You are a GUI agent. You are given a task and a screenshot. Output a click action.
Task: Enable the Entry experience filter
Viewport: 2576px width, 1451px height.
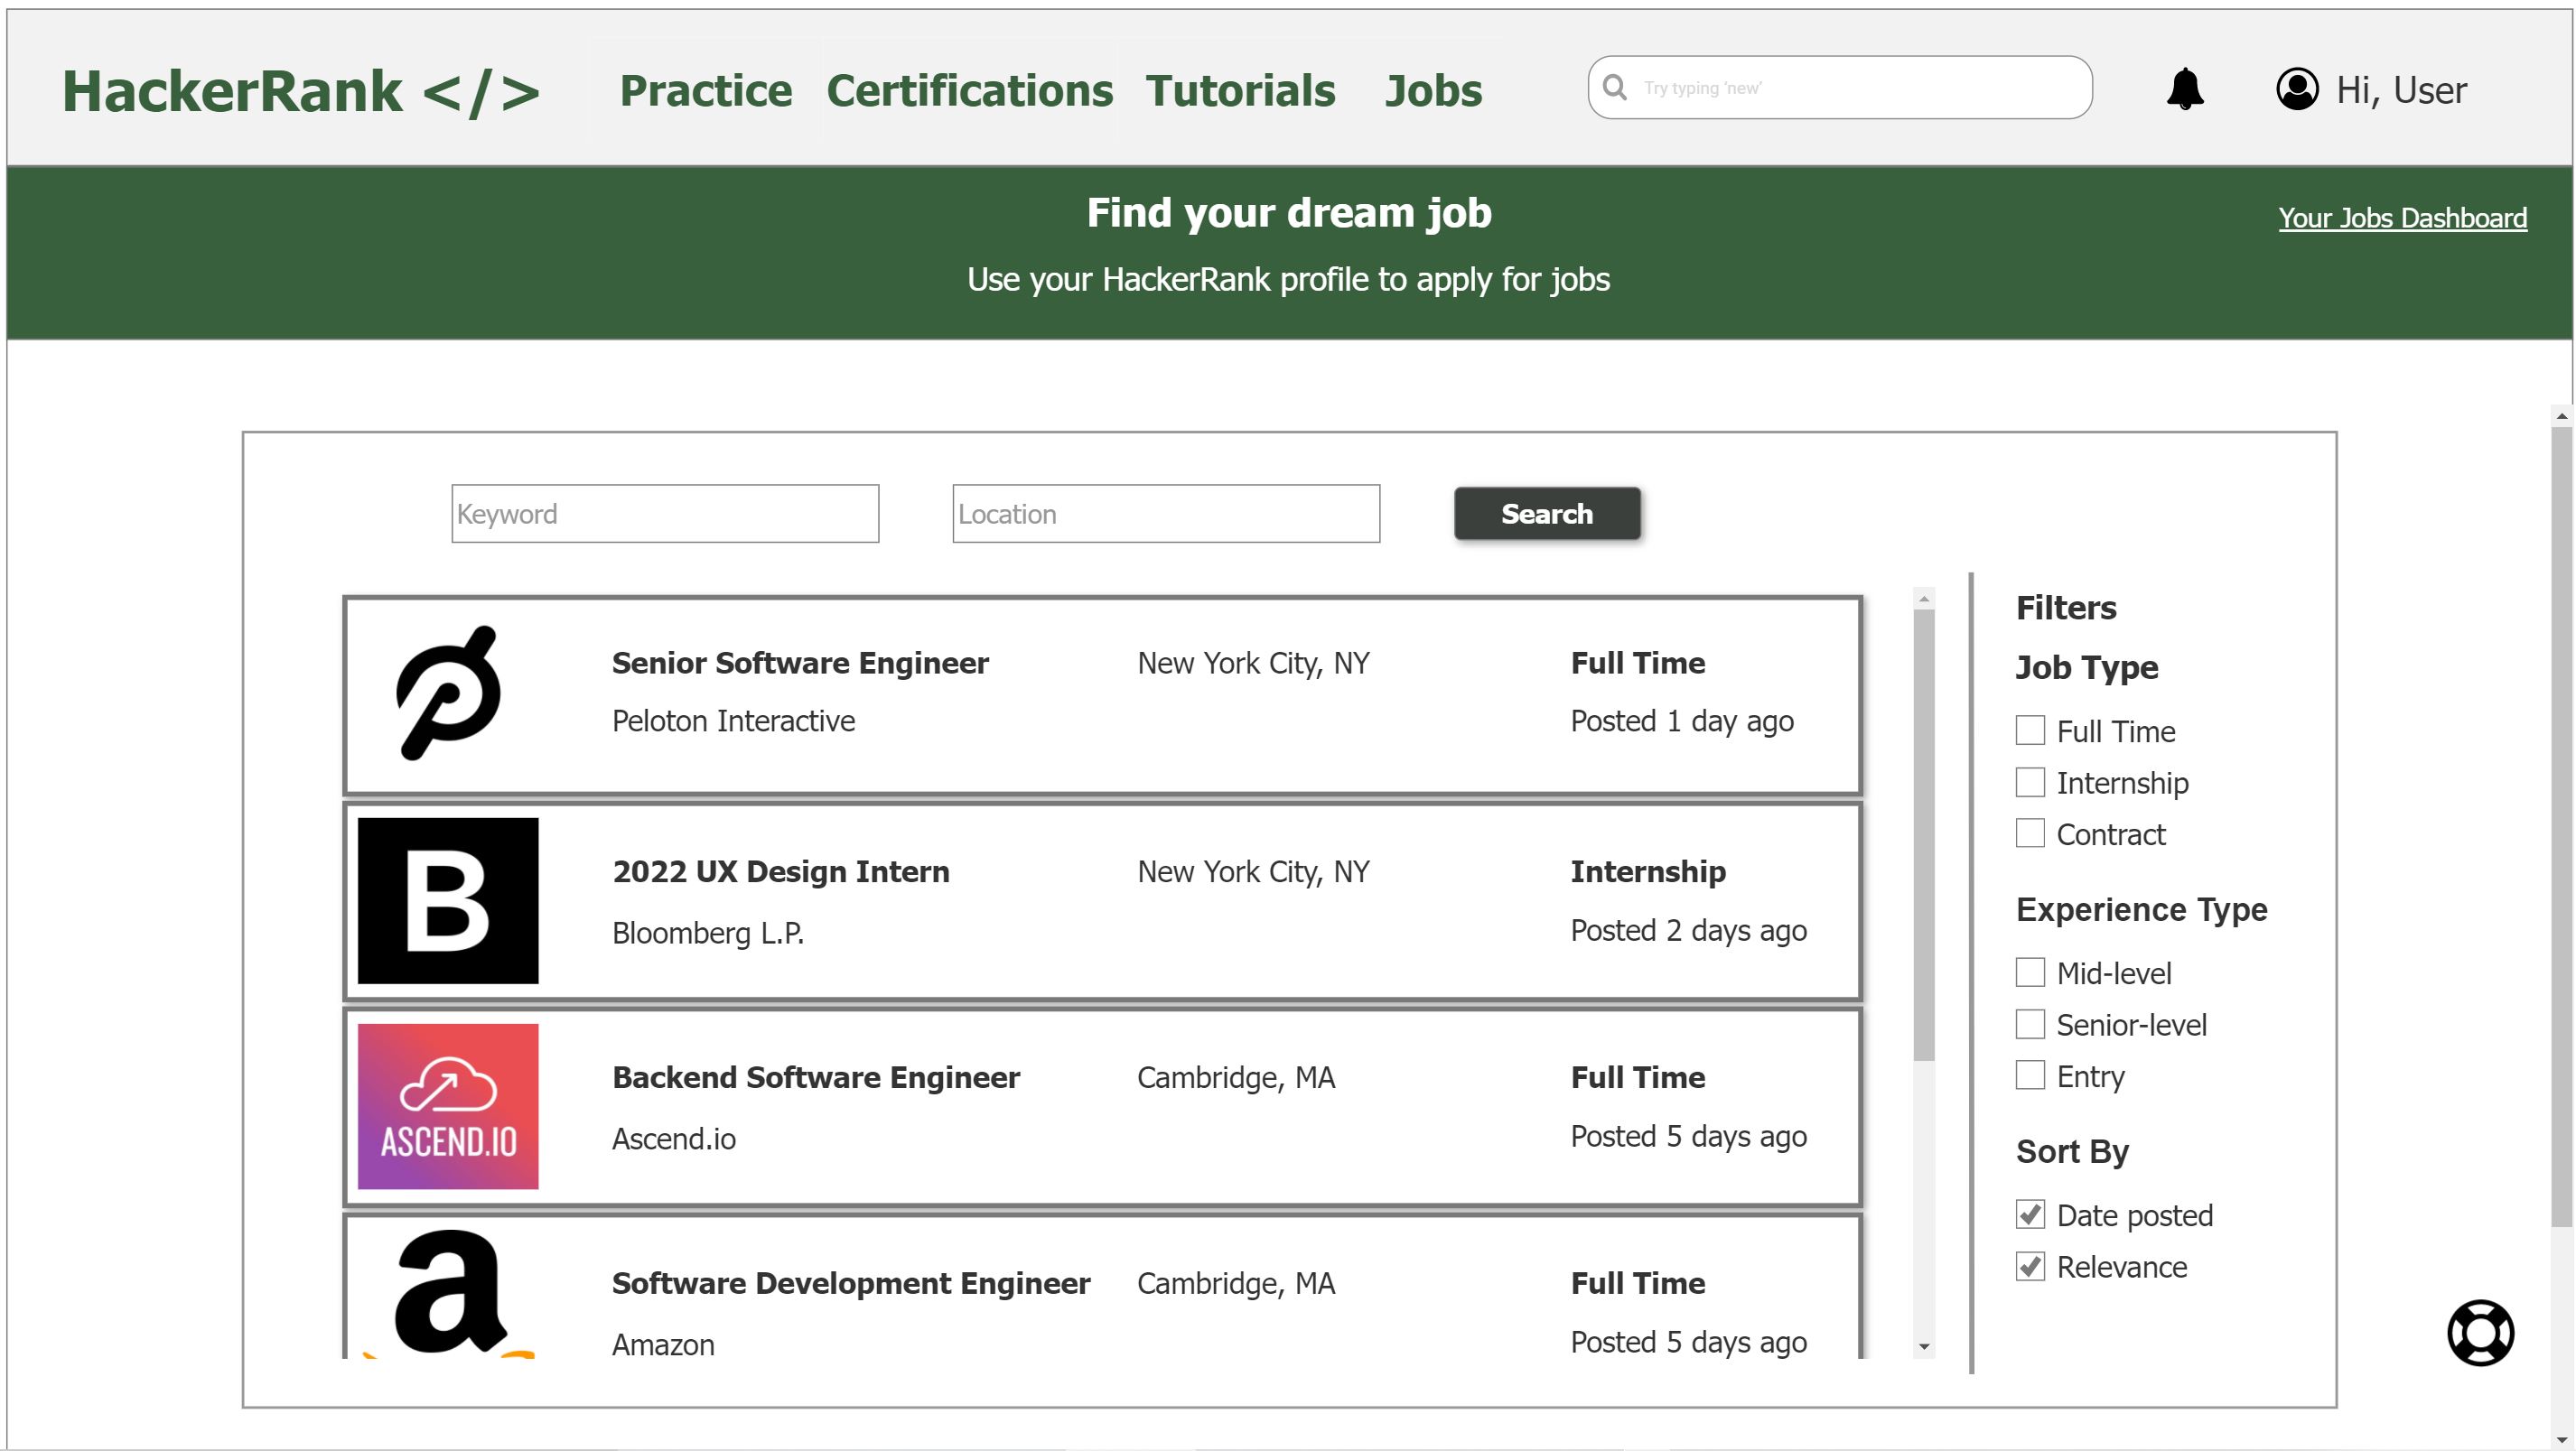2030,1075
